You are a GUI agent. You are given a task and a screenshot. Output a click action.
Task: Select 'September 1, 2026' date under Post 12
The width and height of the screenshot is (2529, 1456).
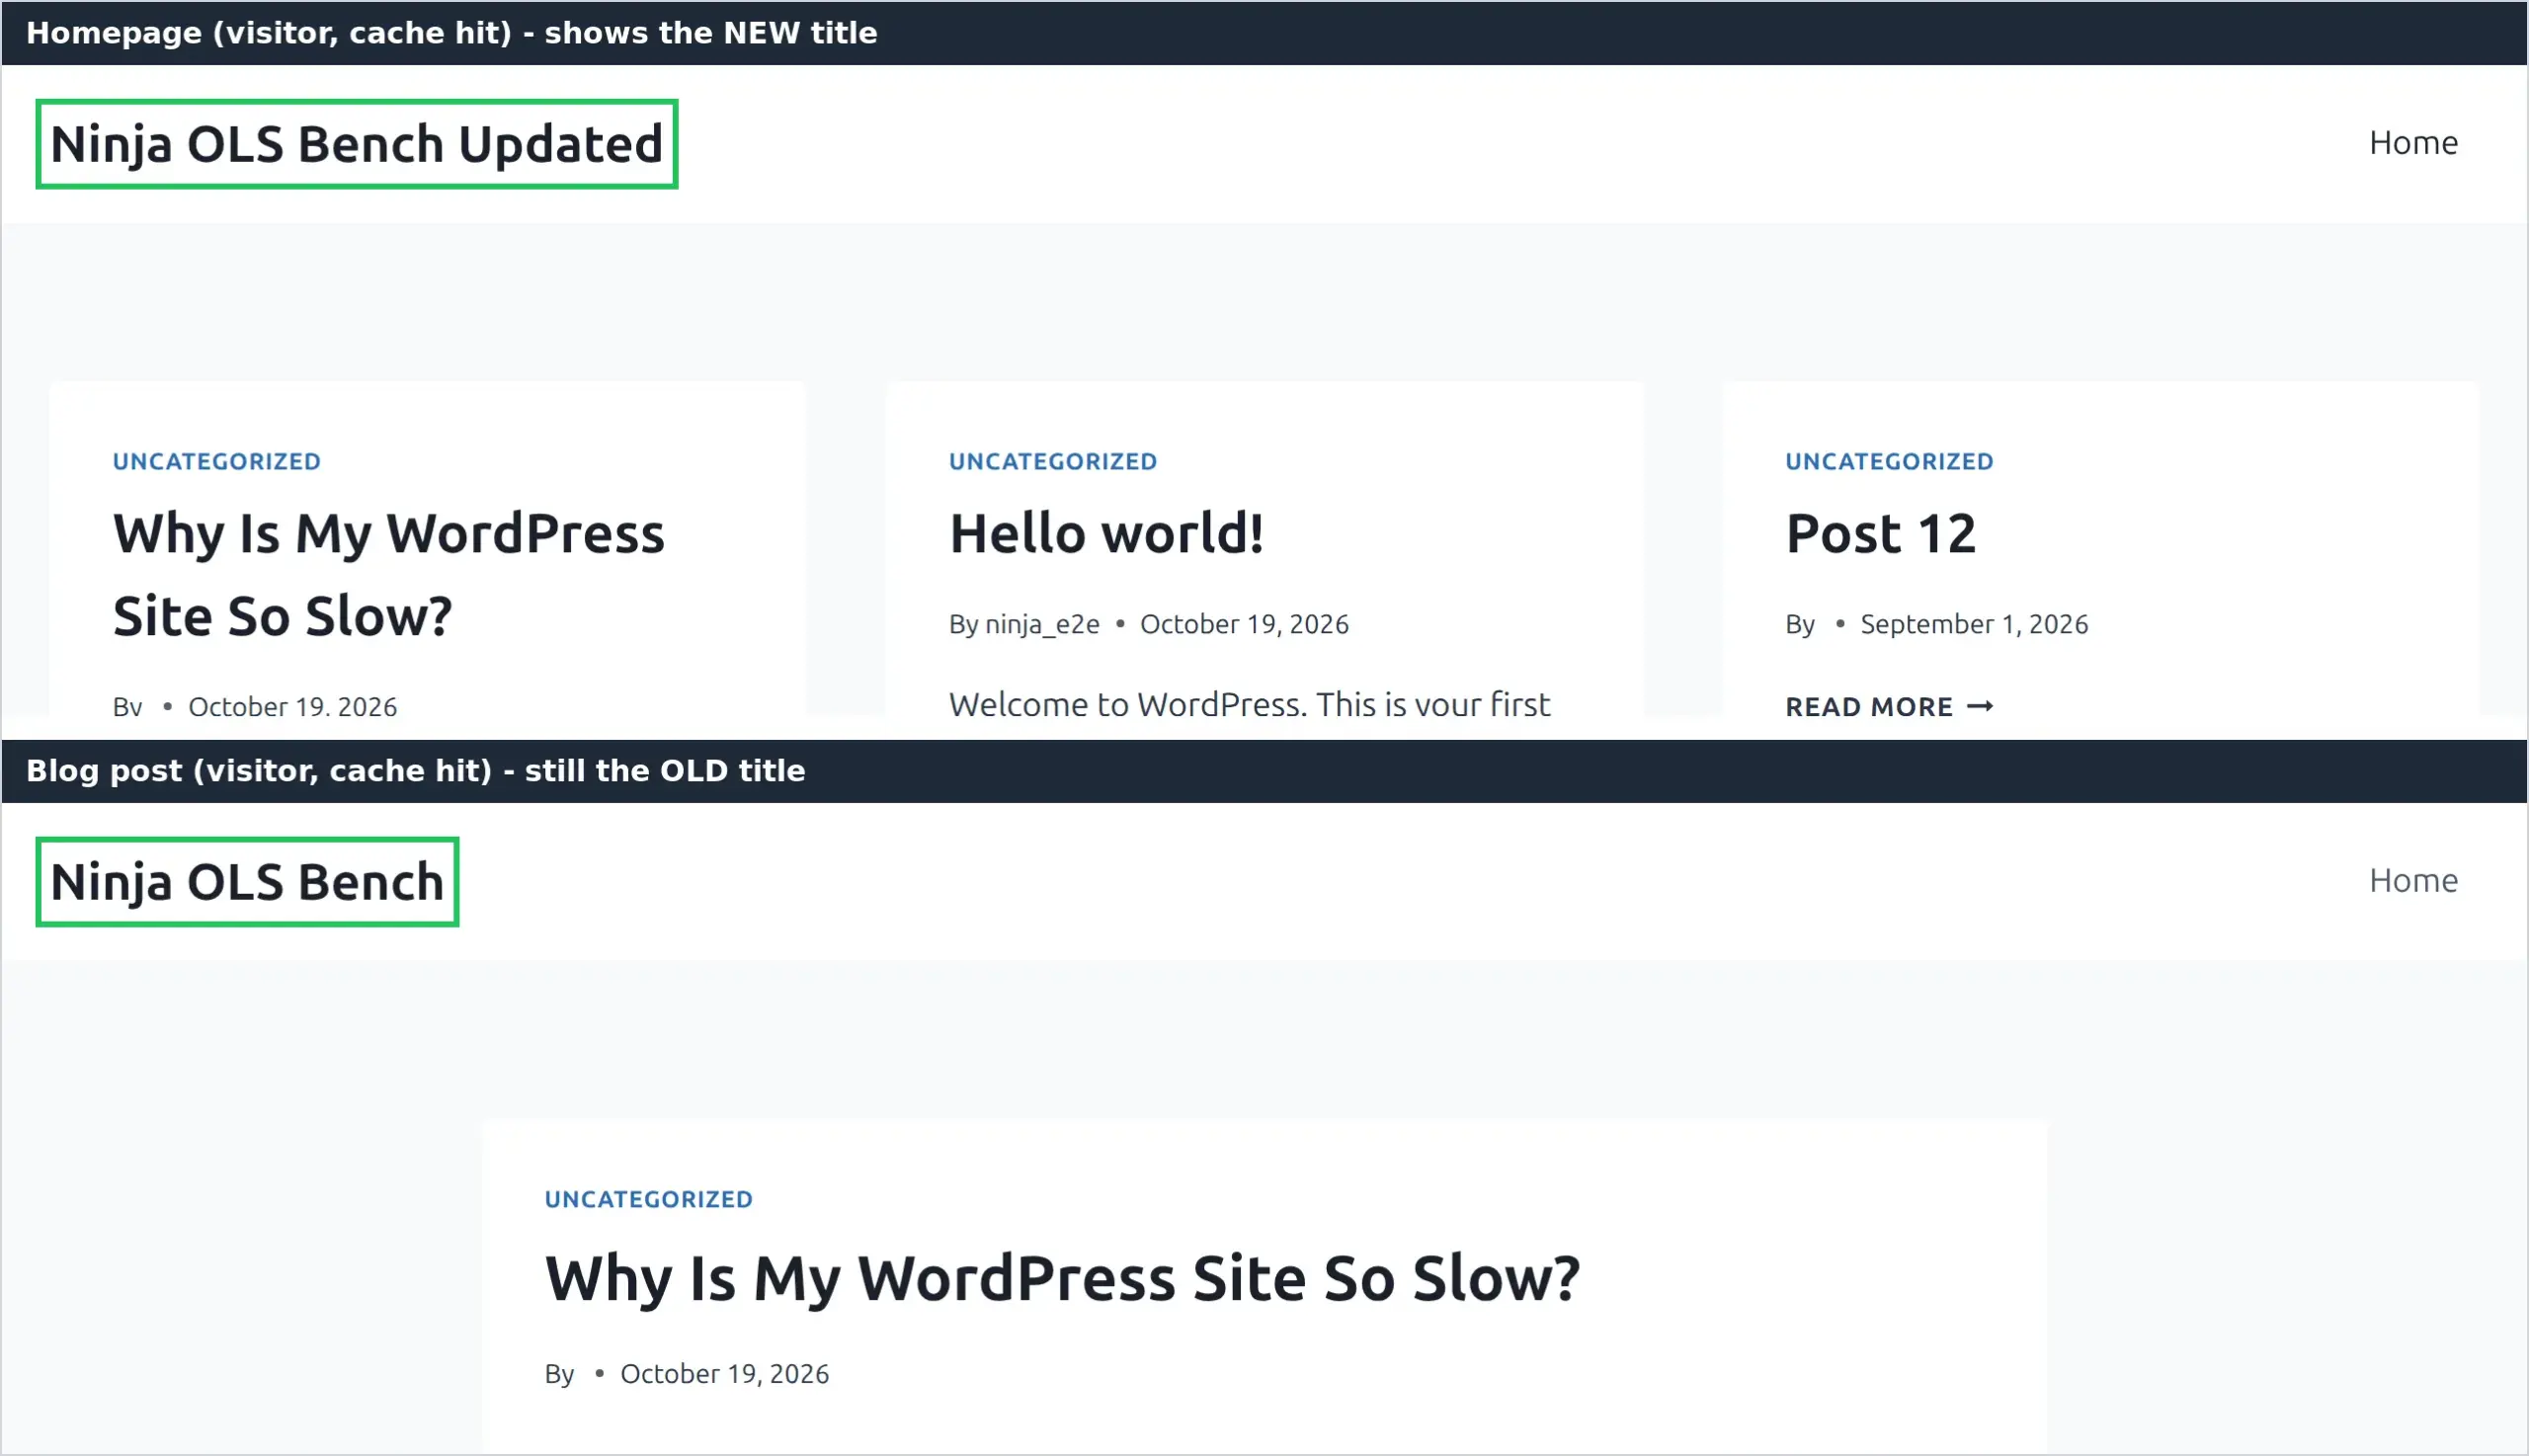[x=1974, y=624]
